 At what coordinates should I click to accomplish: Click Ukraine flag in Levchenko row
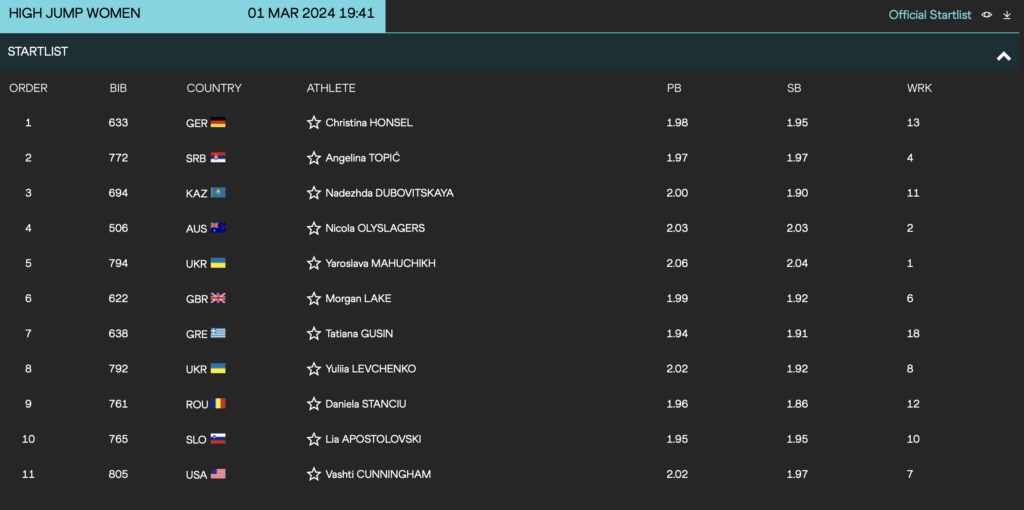pyautogui.click(x=218, y=369)
